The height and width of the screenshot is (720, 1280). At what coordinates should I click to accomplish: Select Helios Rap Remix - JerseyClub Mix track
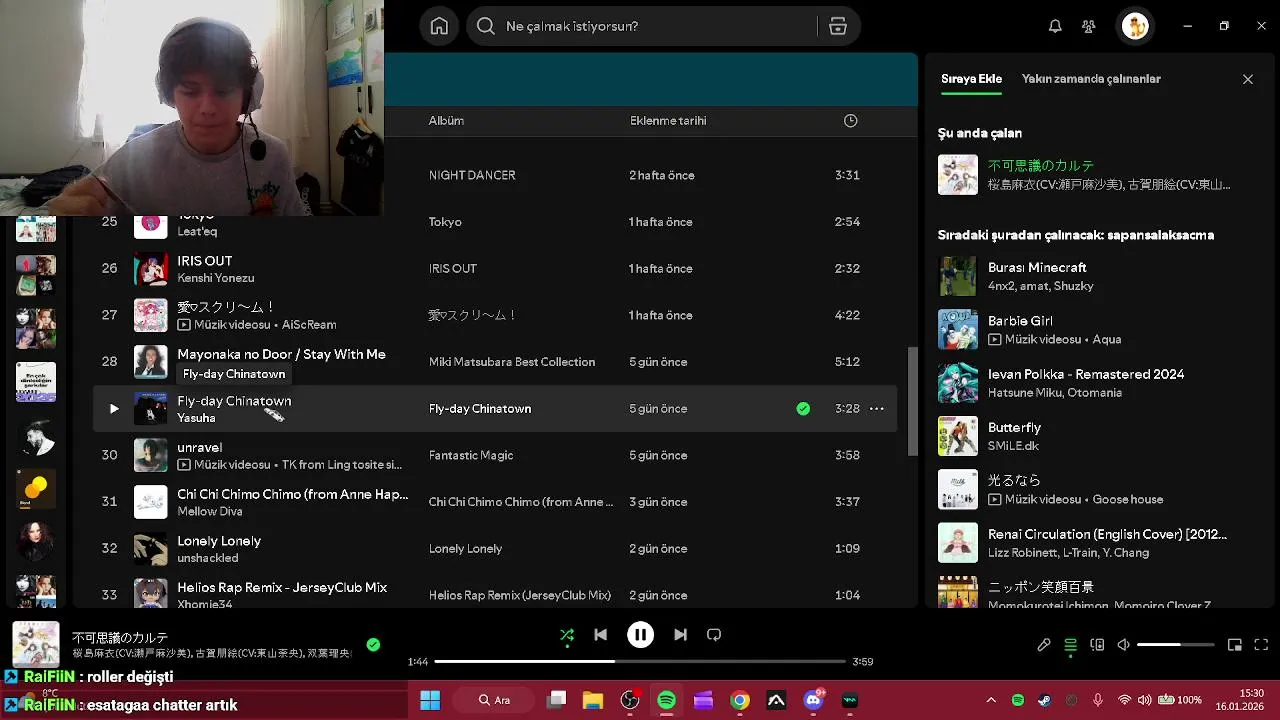pos(282,587)
